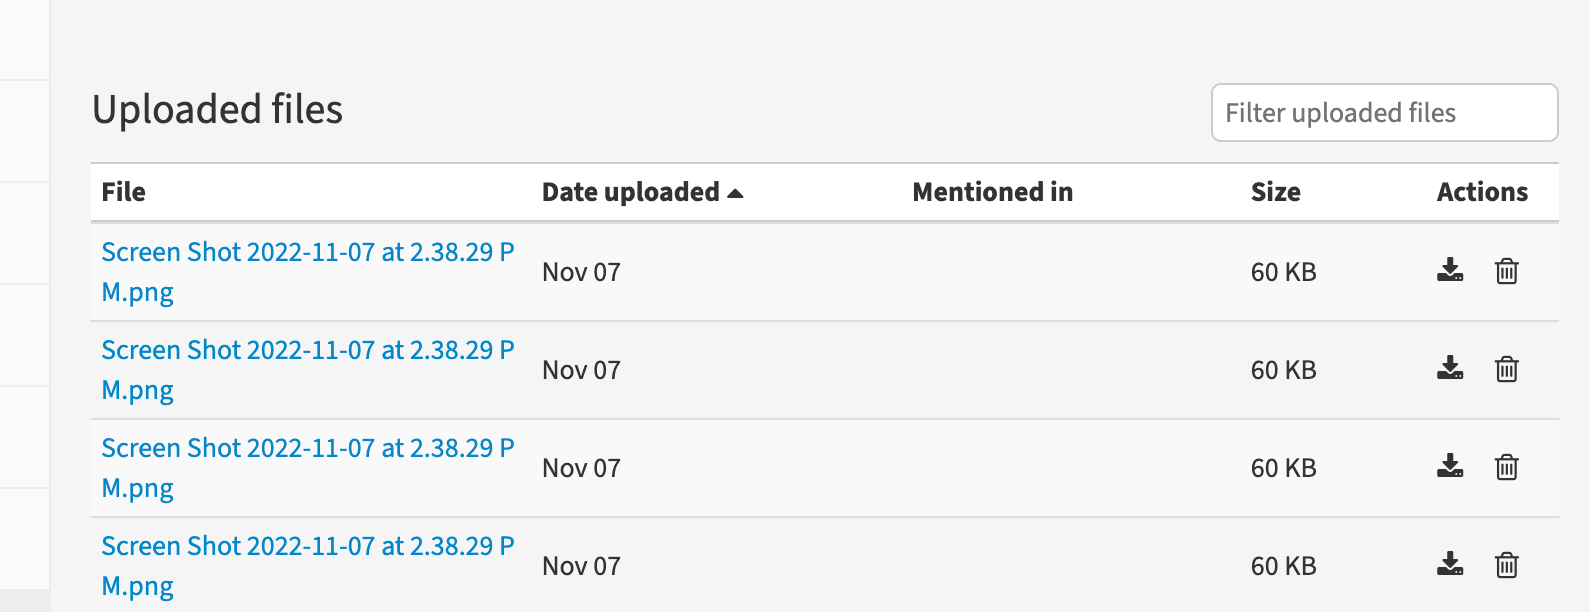This screenshot has height=612, width=1590.
Task: Download the third file in the list
Action: (1450, 467)
